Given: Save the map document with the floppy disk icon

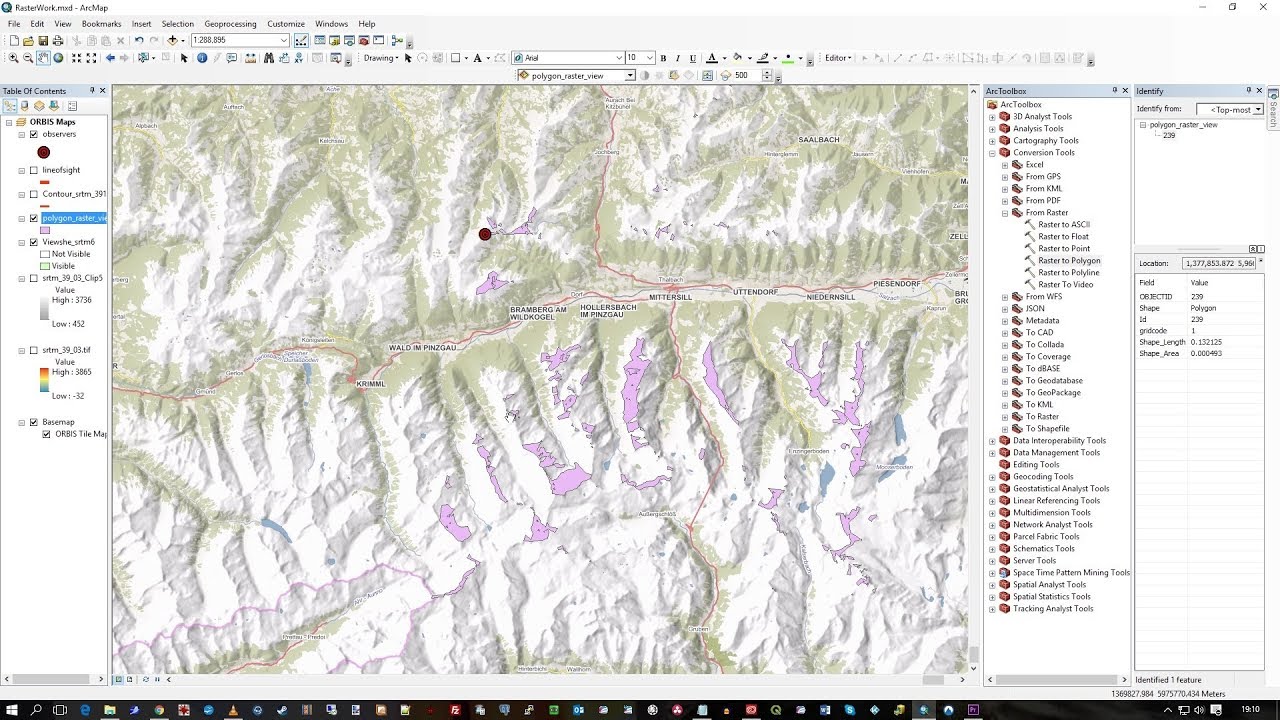Looking at the screenshot, I should [43, 40].
